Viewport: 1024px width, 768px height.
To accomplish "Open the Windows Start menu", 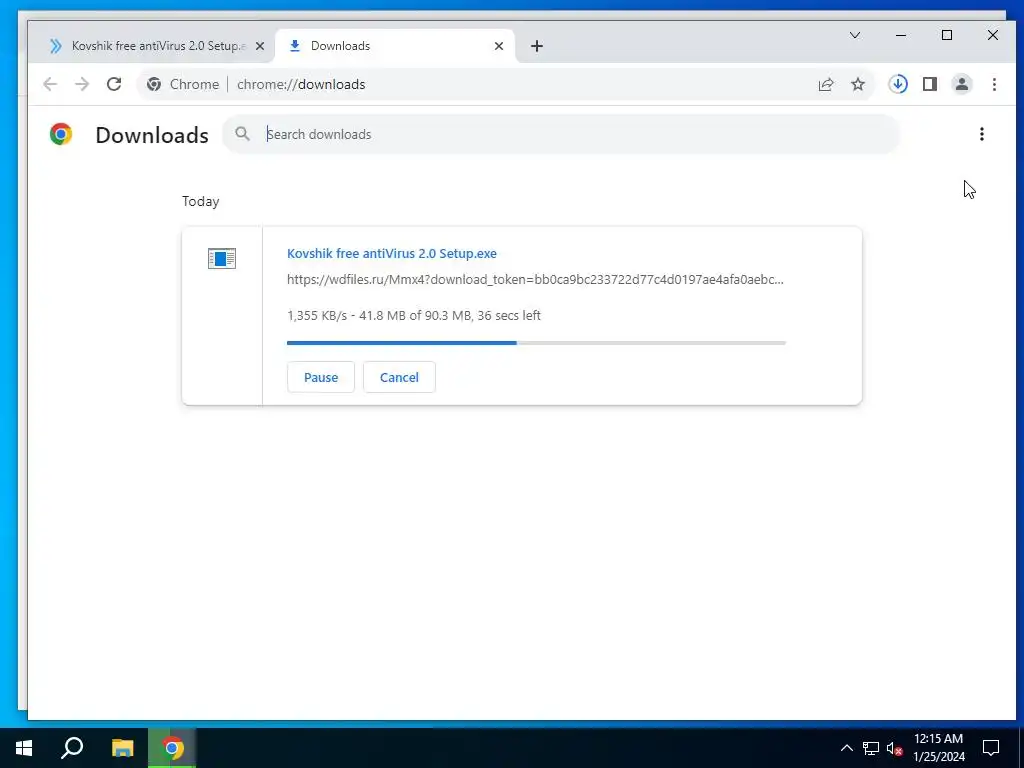I will coord(24,748).
